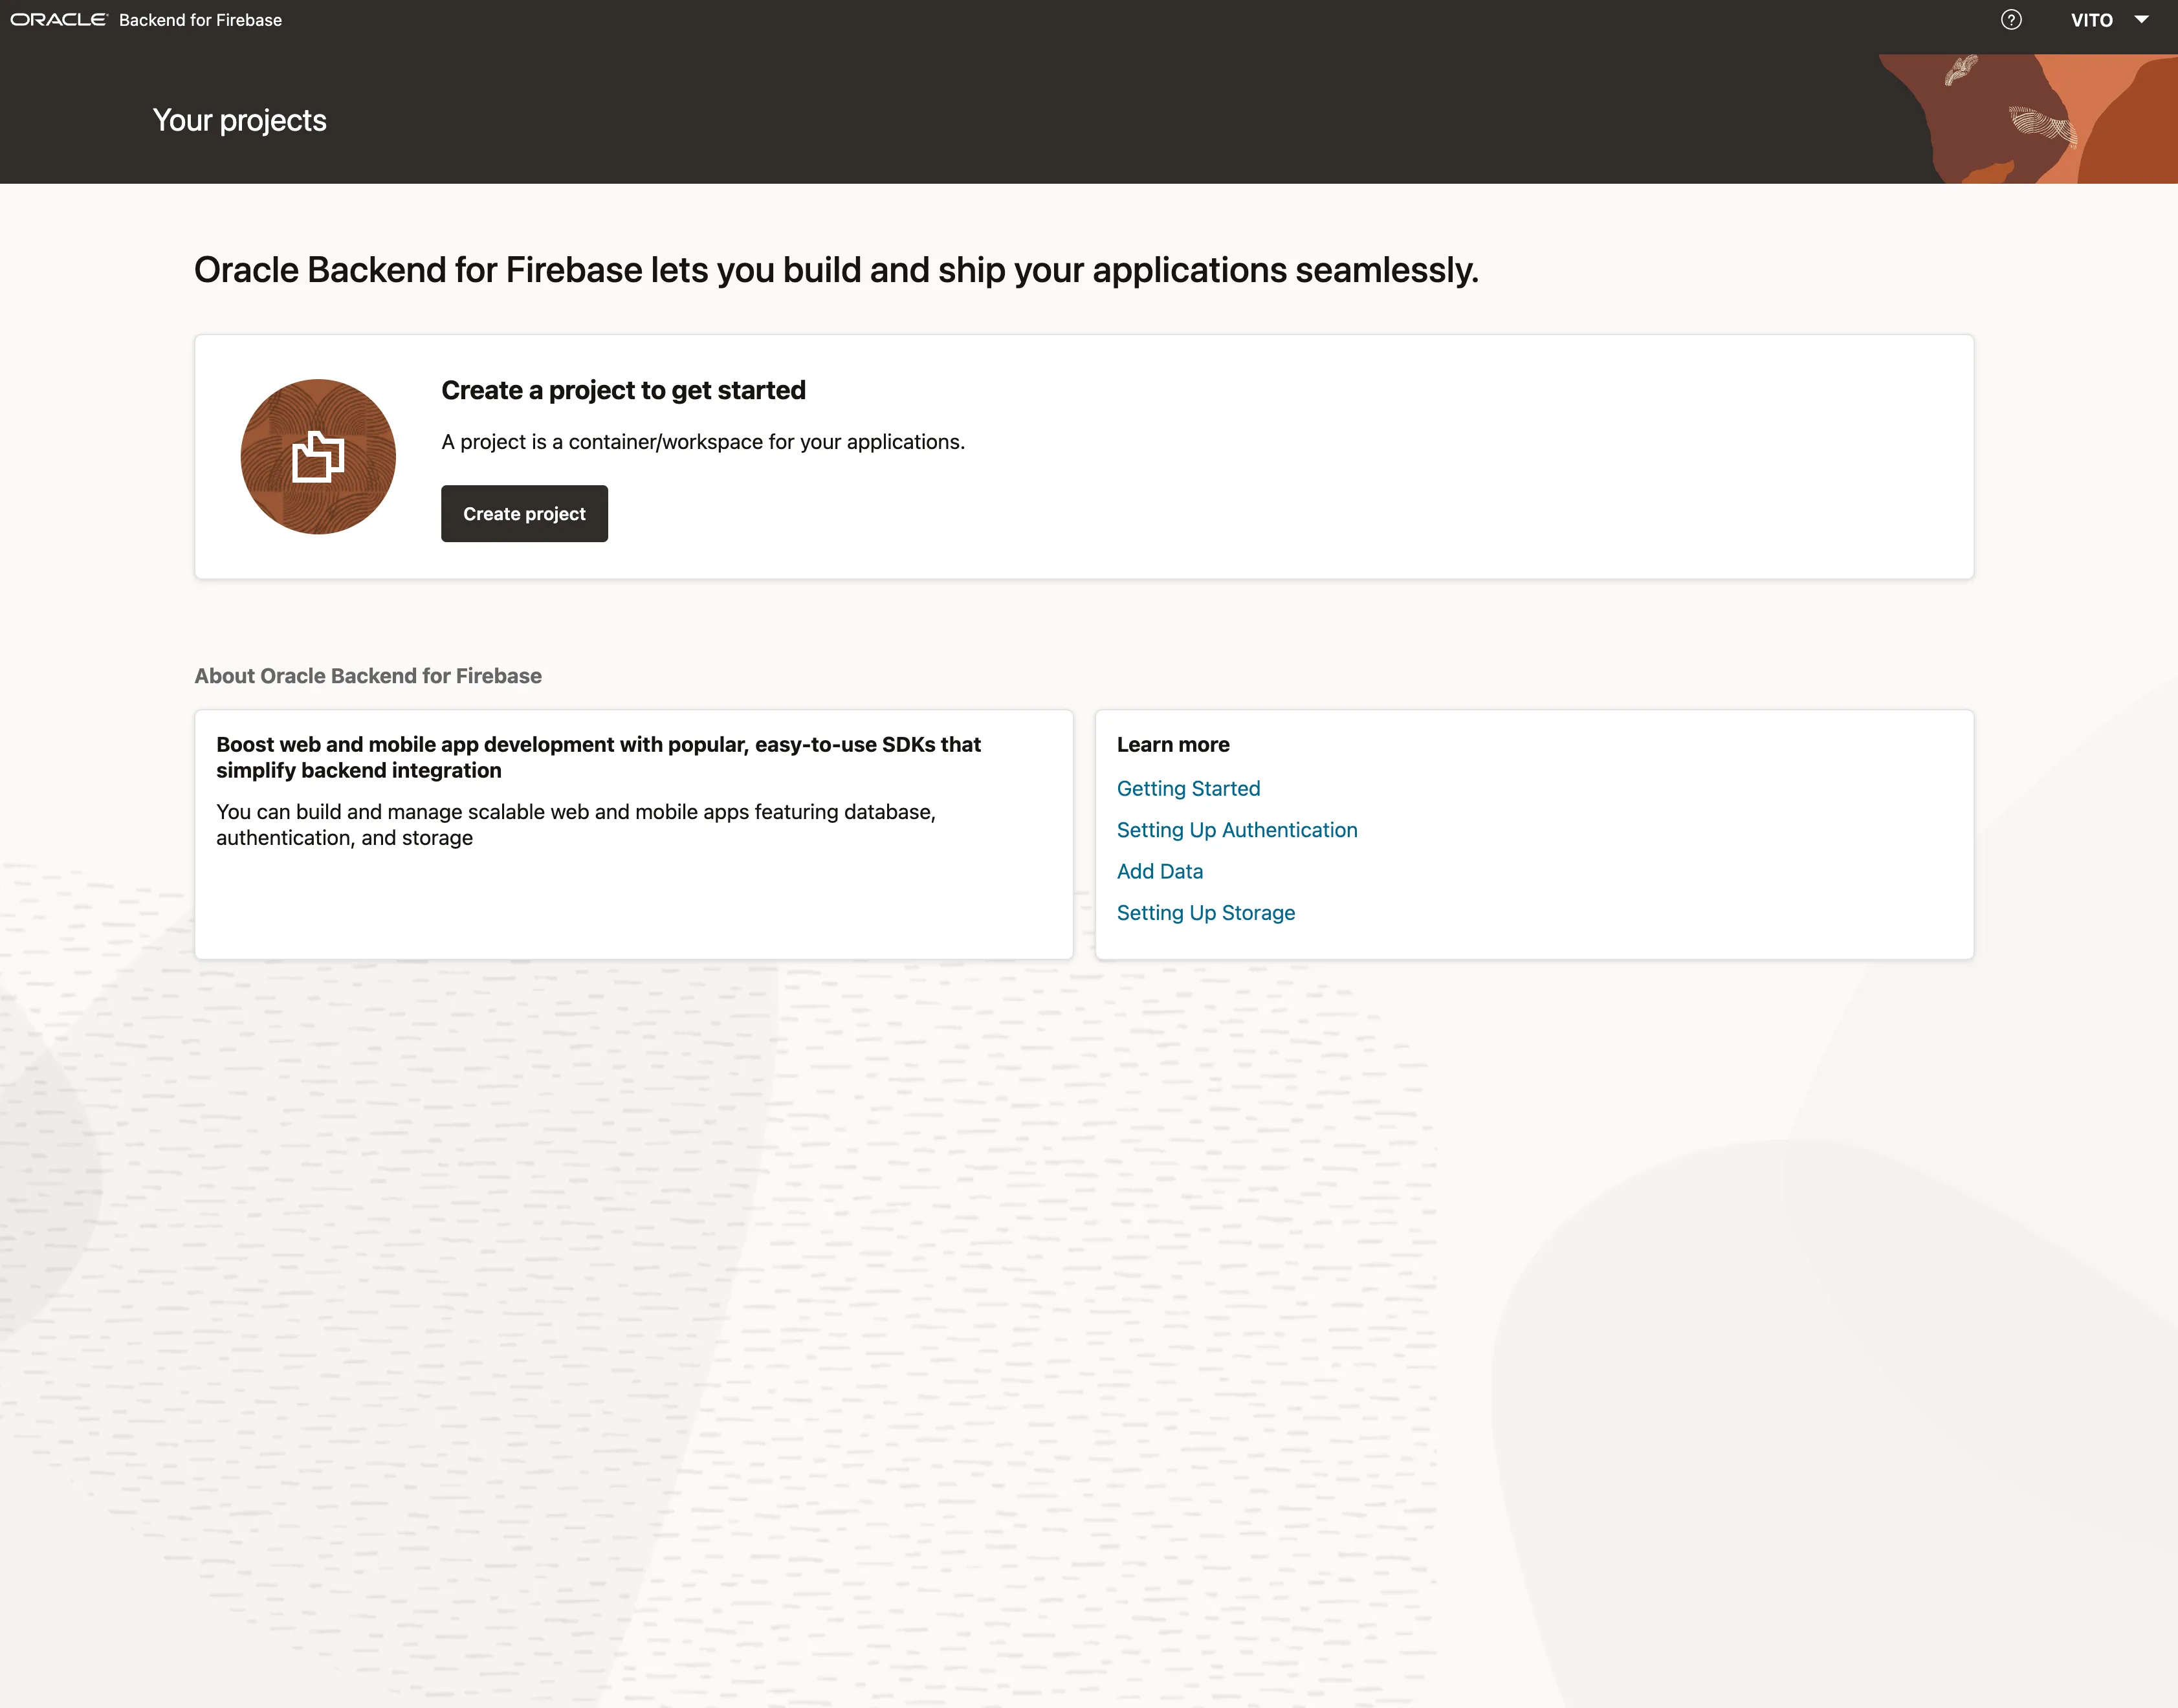The width and height of the screenshot is (2178, 1708).
Task: Click the Your projects page heading
Action: click(240, 120)
